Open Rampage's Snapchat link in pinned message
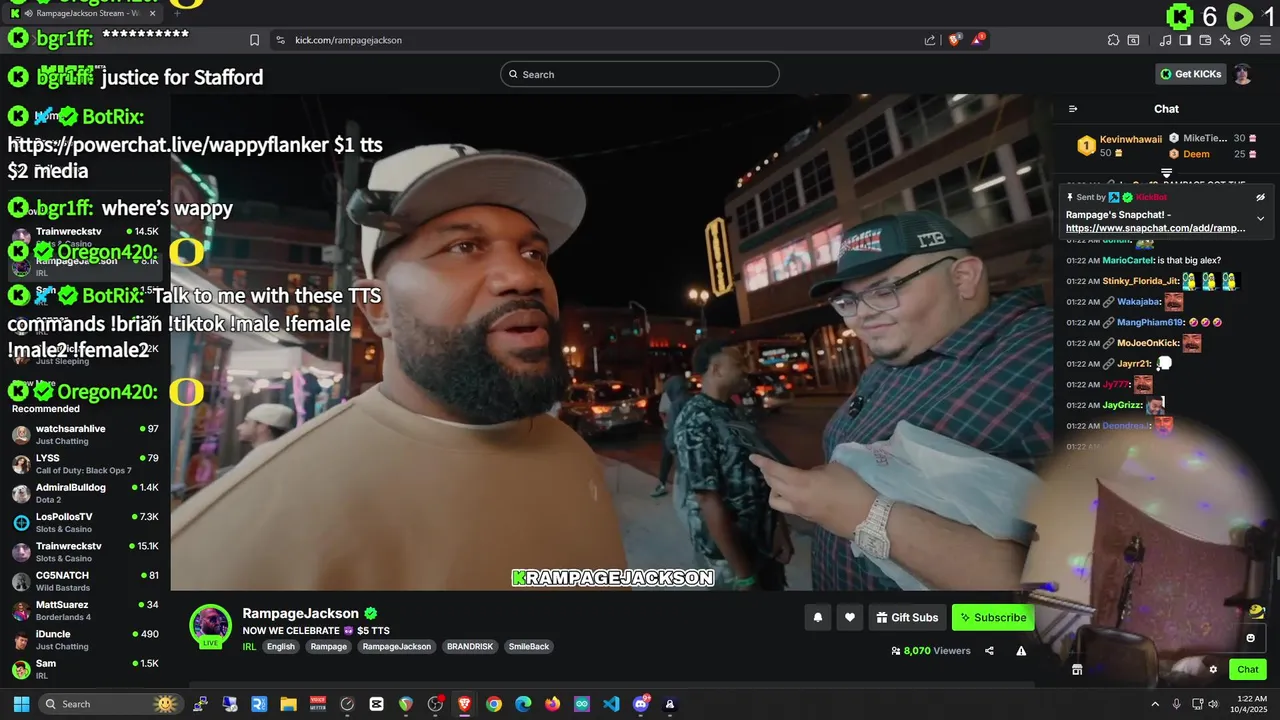Image resolution: width=1280 pixels, height=720 pixels. (x=1156, y=228)
